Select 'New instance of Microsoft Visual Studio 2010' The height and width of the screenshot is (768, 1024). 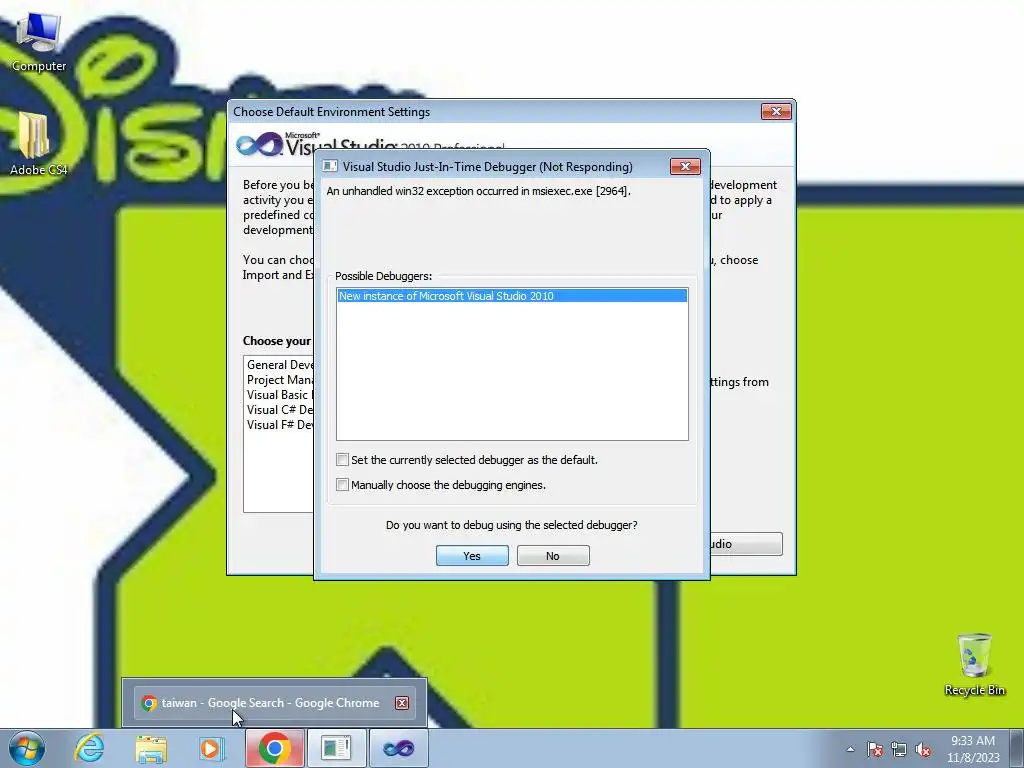(512, 296)
